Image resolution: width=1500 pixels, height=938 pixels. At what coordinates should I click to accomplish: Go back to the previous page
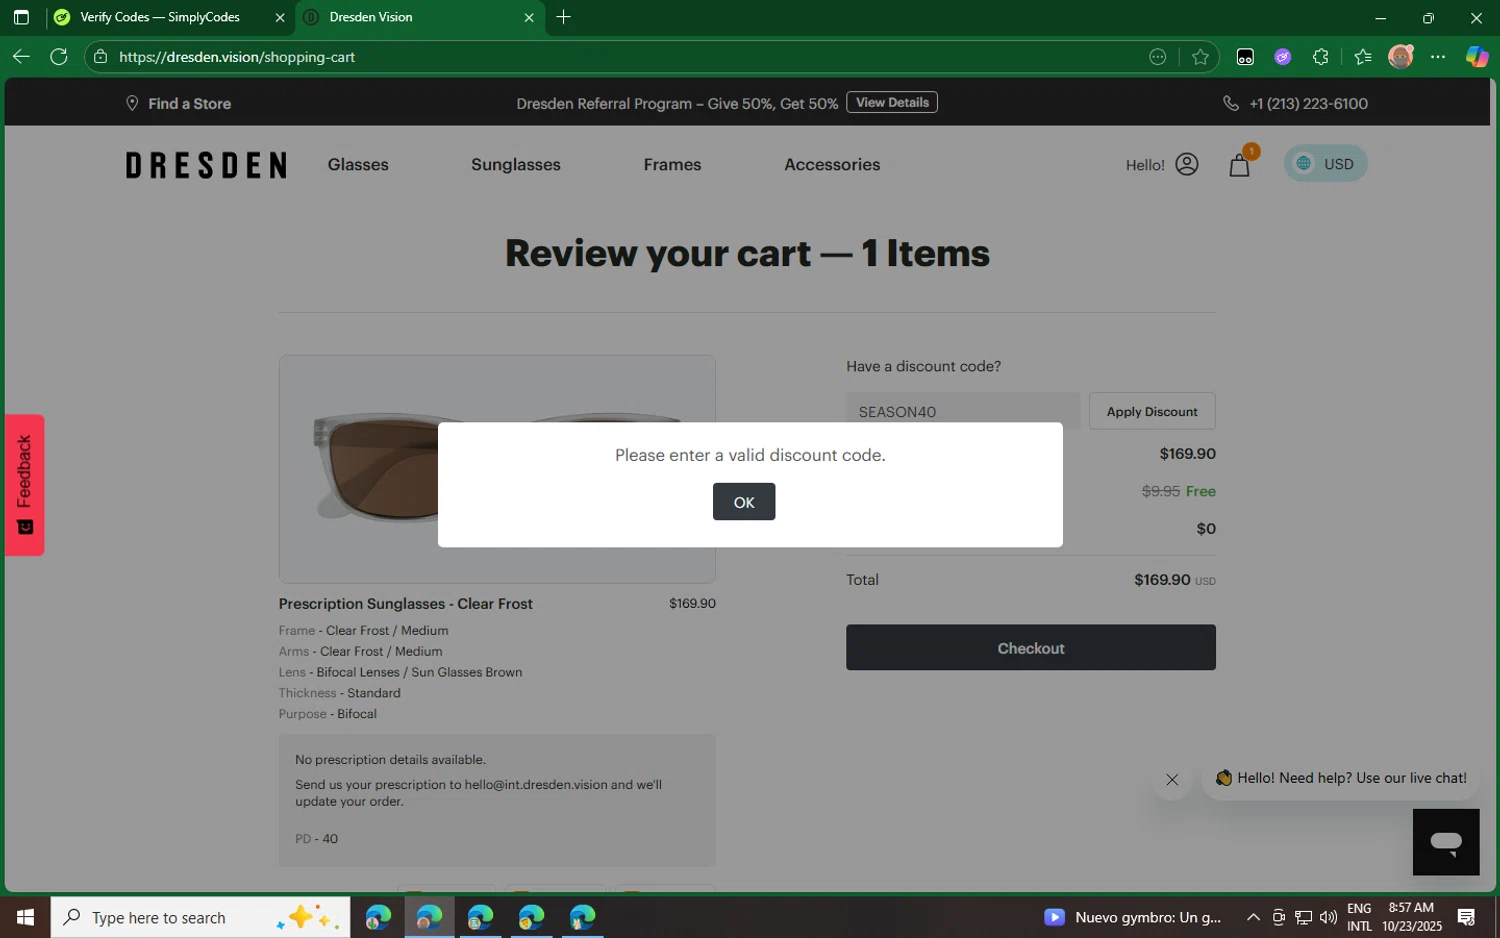[x=21, y=56]
